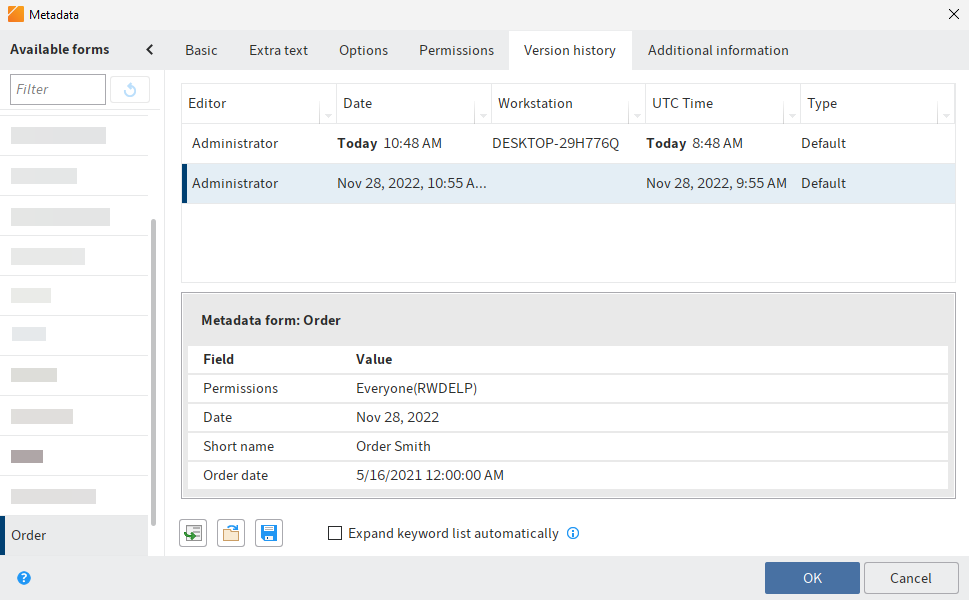Open the UTC Time column filter dropdown

[792, 116]
